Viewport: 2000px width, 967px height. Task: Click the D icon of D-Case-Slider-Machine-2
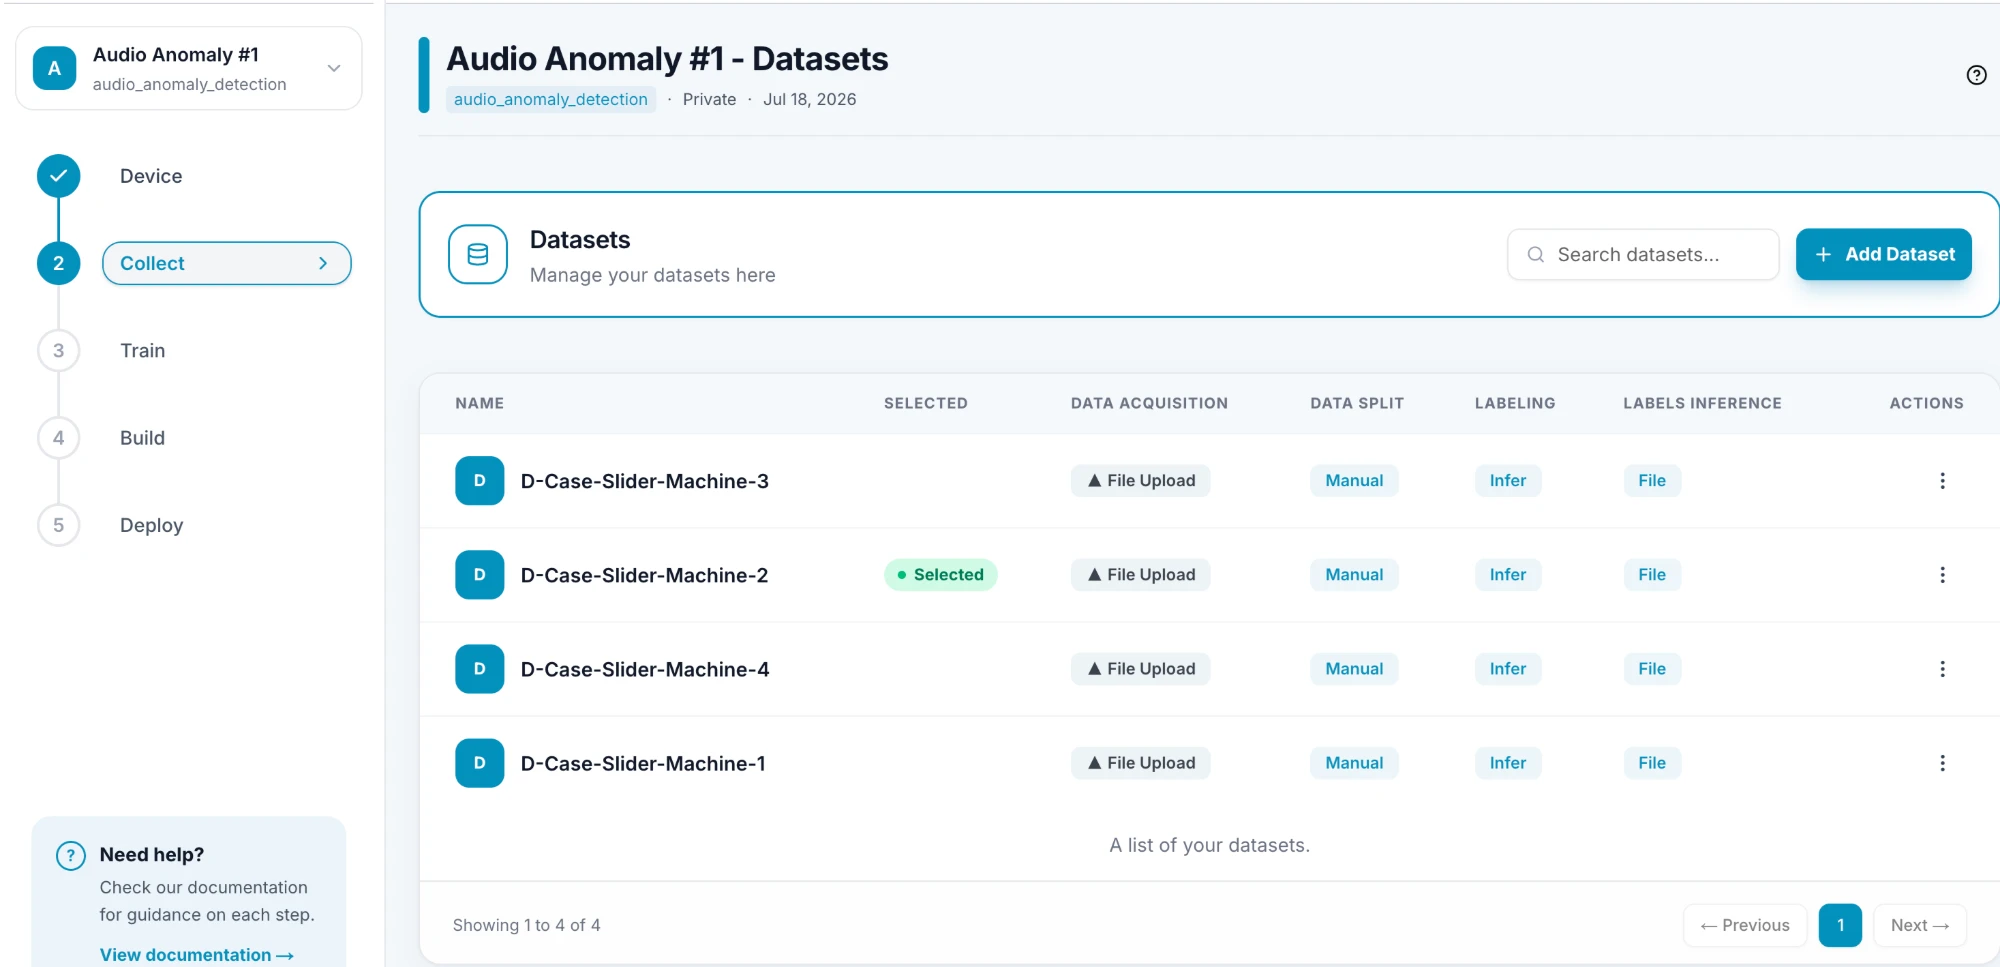(x=480, y=575)
